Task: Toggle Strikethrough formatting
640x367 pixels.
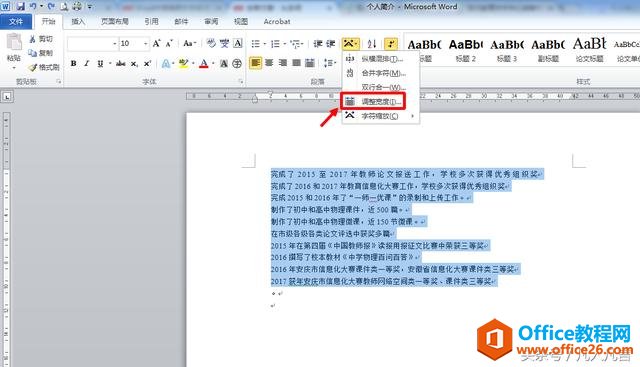Action: [120, 64]
